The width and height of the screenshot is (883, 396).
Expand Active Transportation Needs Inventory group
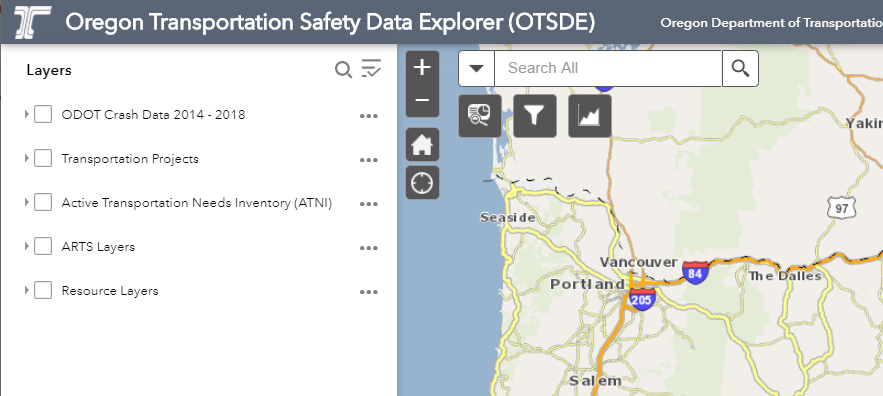pos(26,202)
